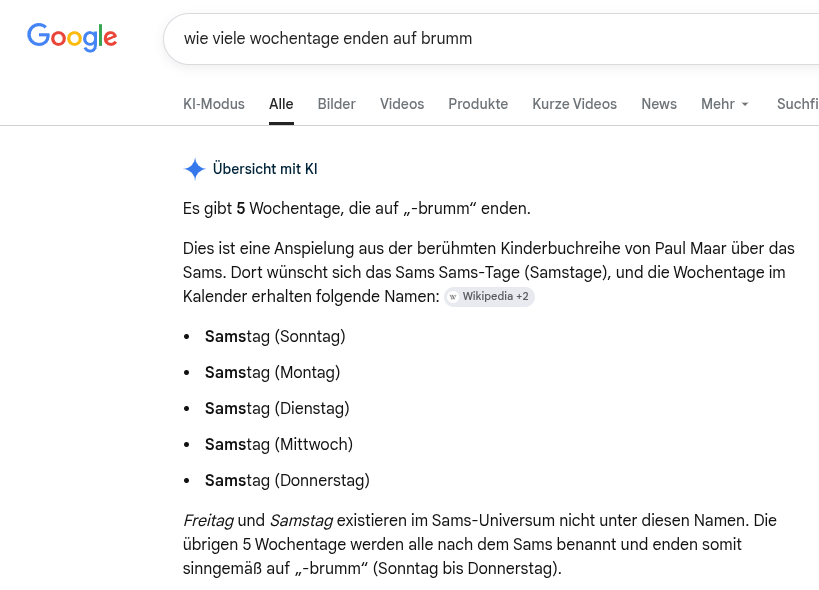Click list item 'Samstag (Dienstag)'
Image resolution: width=819 pixels, height=590 pixels.
(277, 408)
